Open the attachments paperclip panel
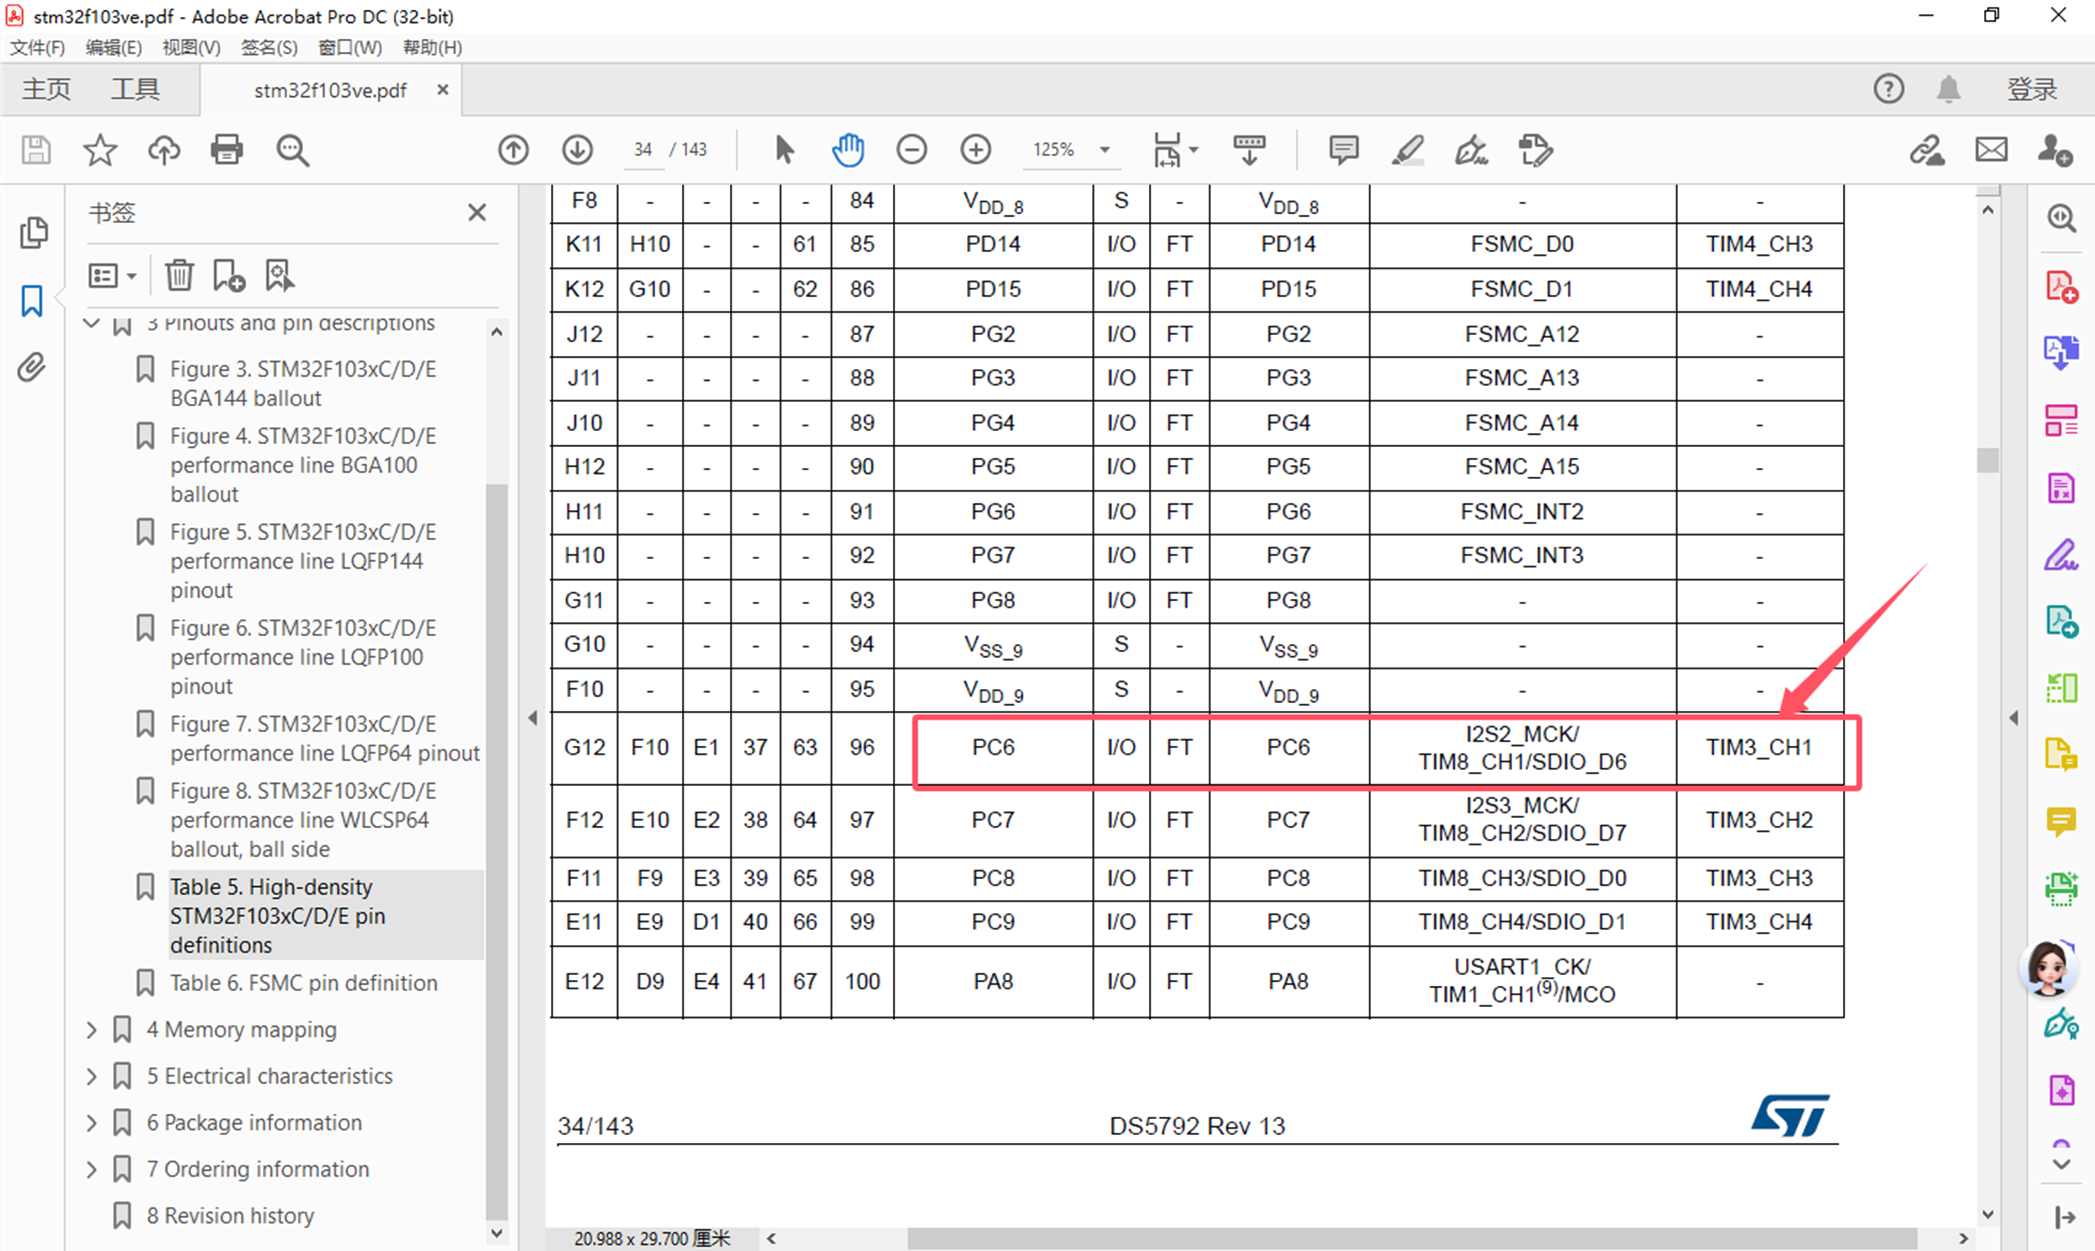The image size is (2095, 1251). click(32, 368)
